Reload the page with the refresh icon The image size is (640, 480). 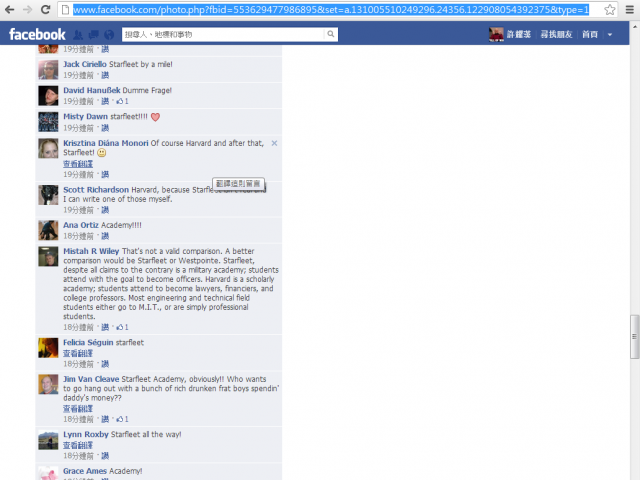46,9
